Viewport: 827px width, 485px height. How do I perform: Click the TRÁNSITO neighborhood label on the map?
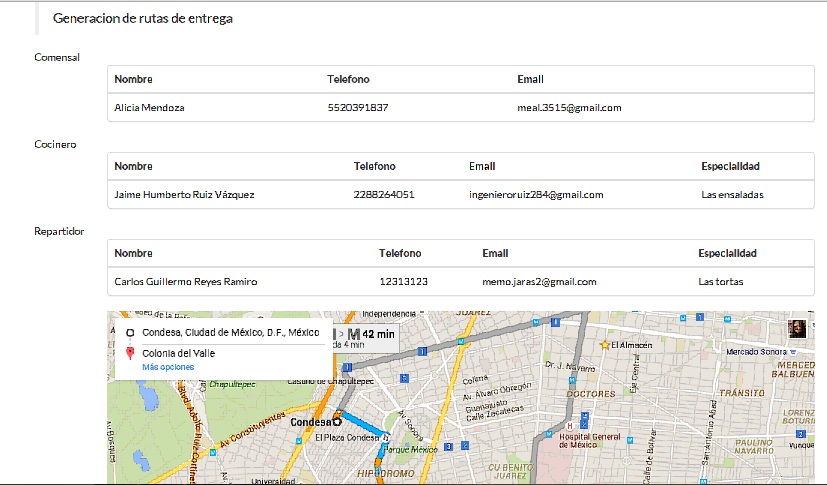pyautogui.click(x=742, y=393)
